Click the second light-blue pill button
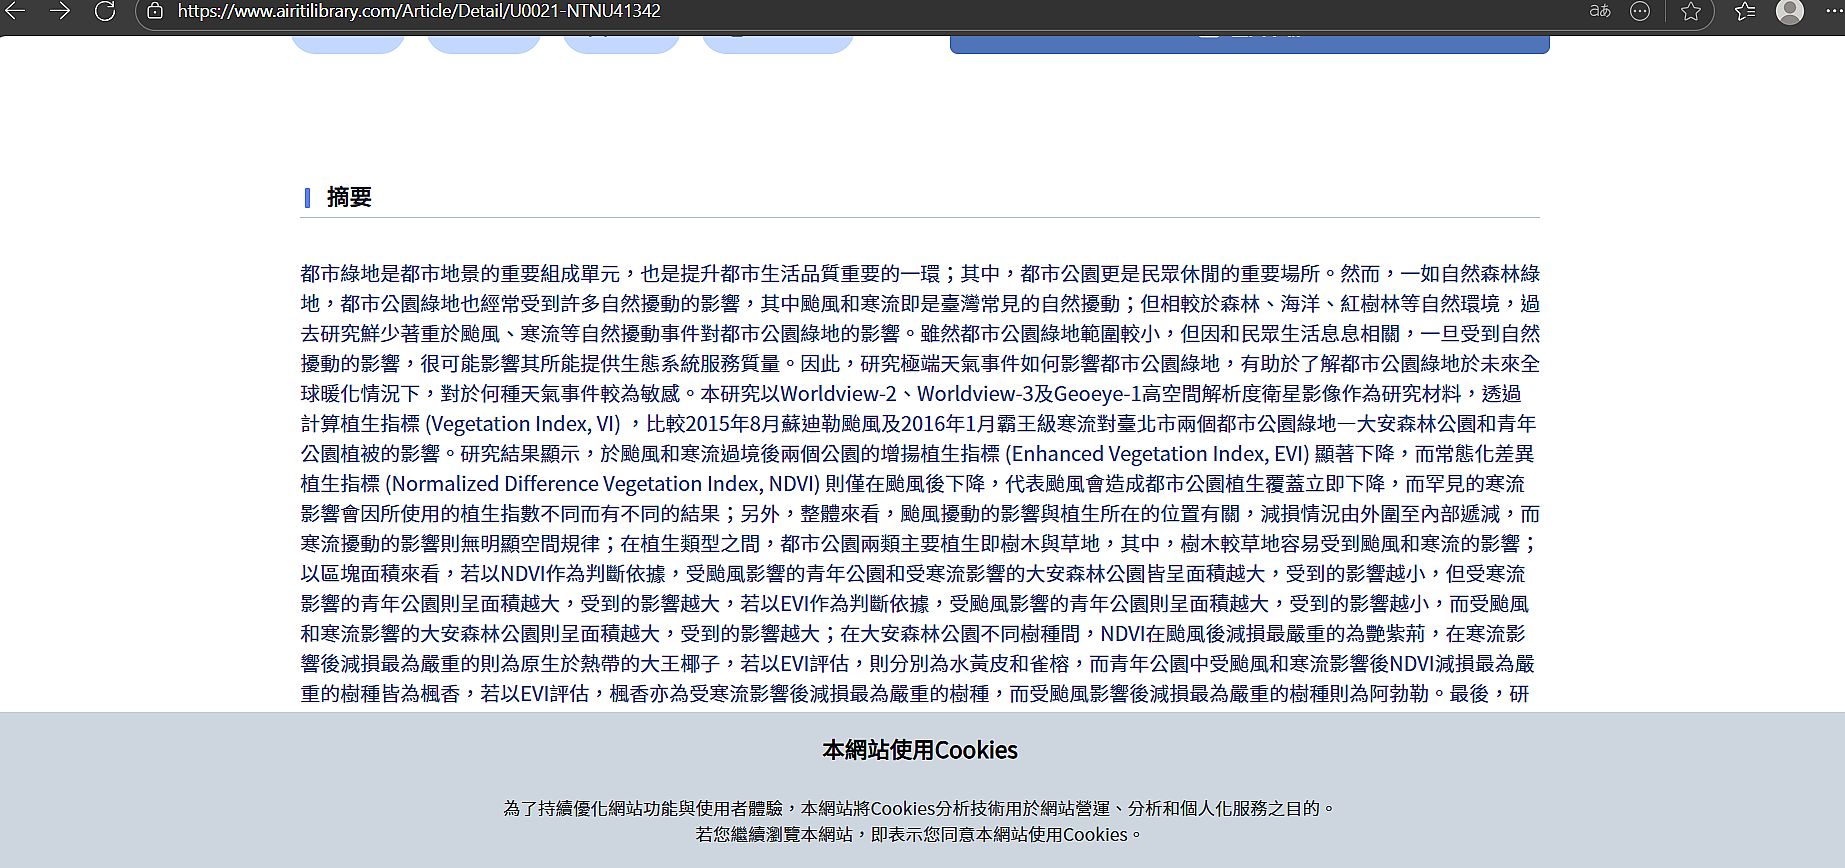 (484, 43)
